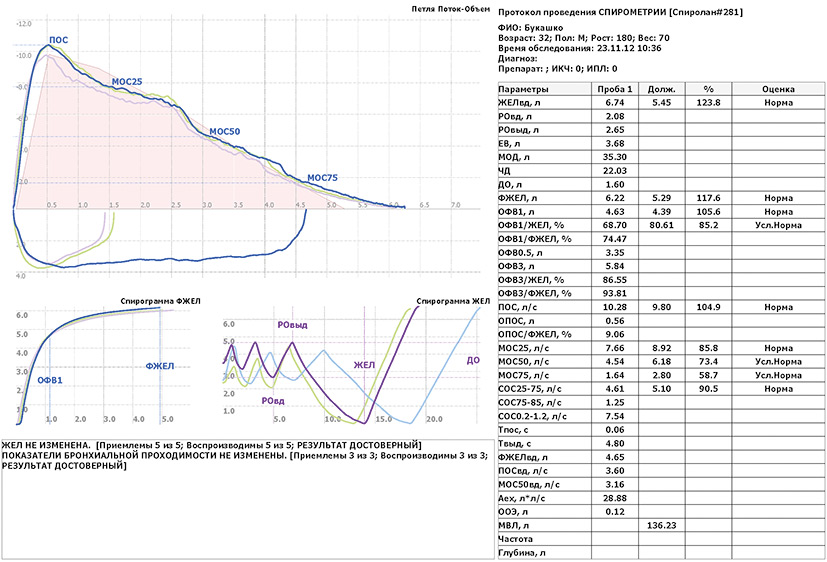Select the ОФВ1/ЖЕЛ, % parameter row
Viewport: 827px width, 562px height.
[x=661, y=225]
